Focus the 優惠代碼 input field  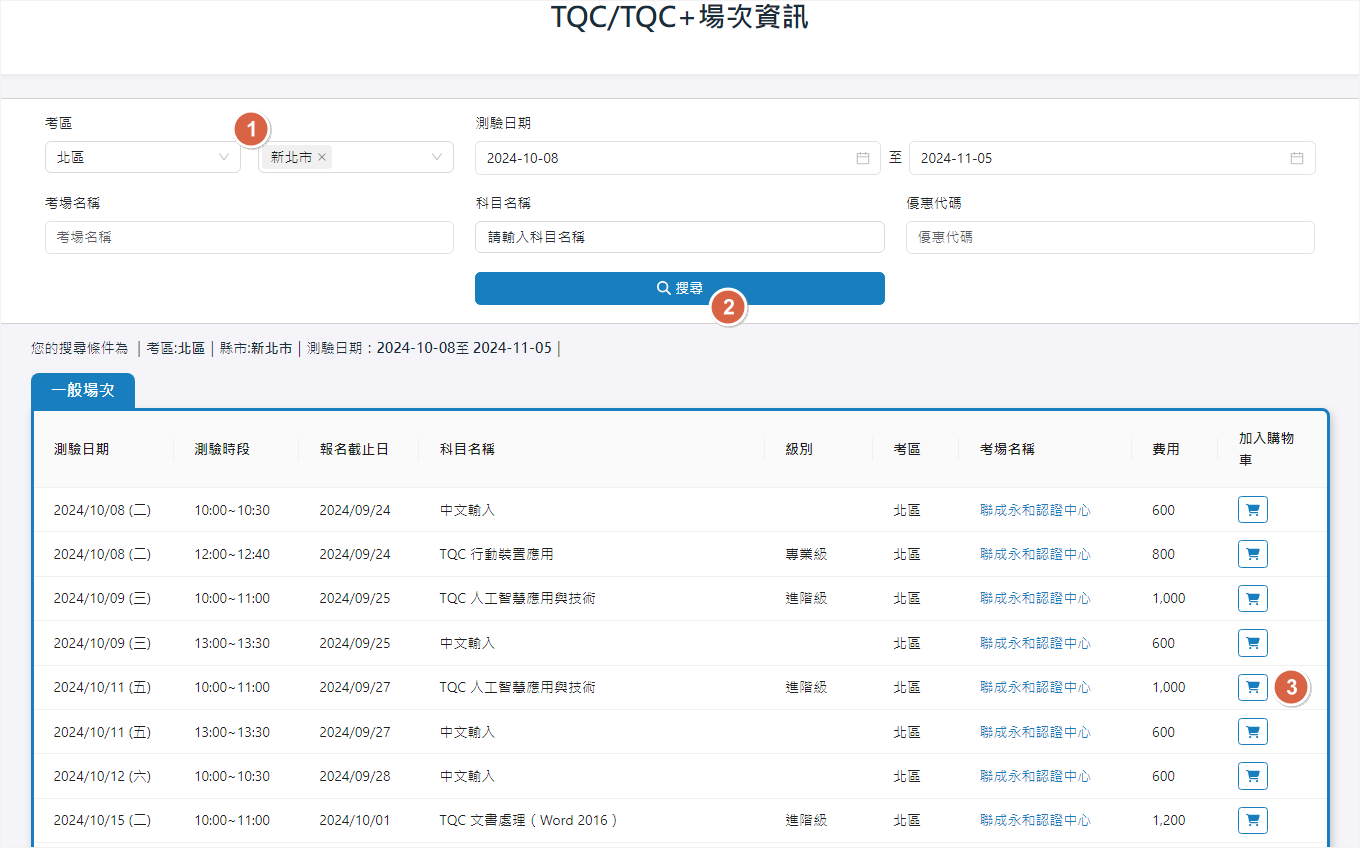point(1110,237)
